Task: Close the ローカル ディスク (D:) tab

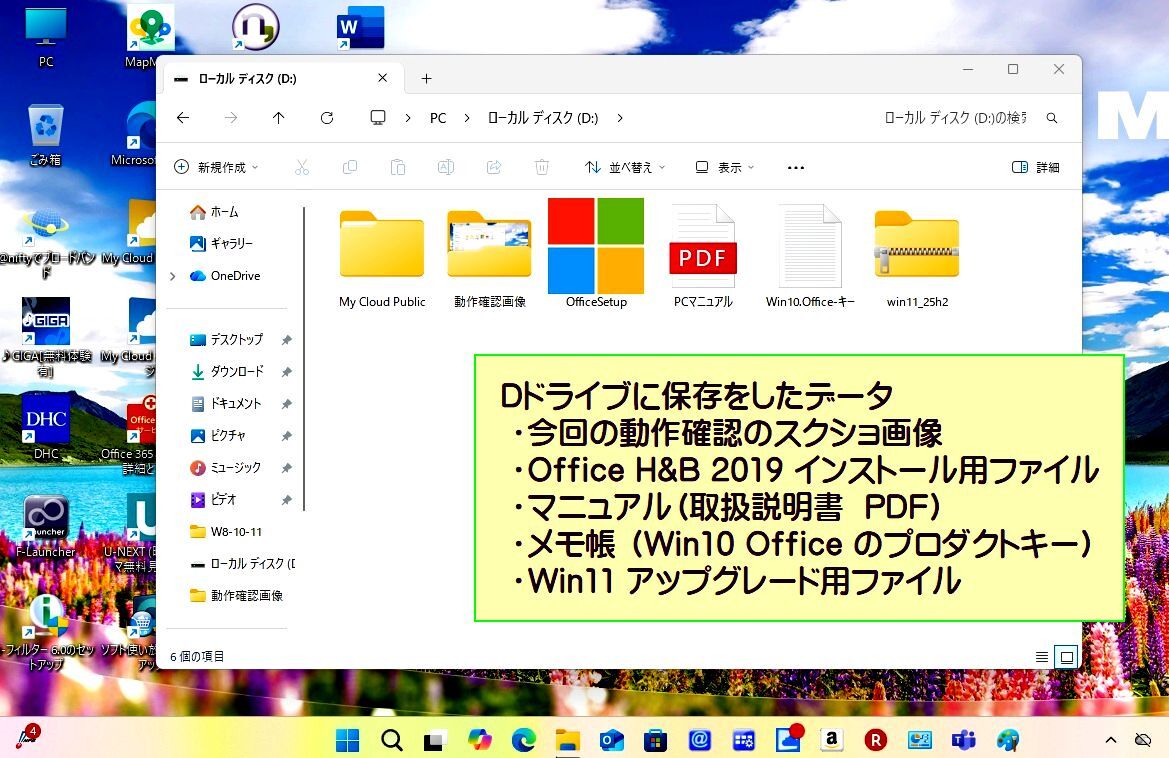Action: point(382,78)
